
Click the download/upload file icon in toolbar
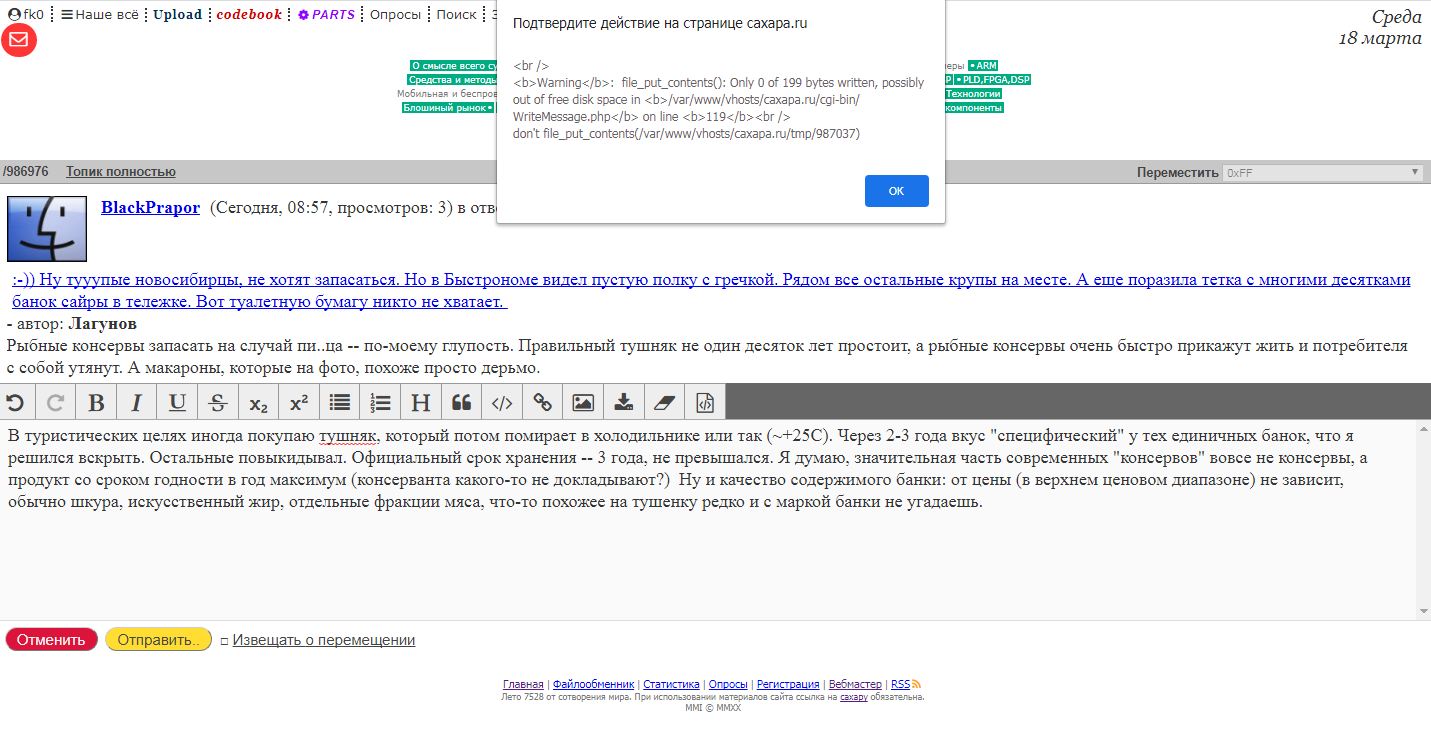(624, 402)
